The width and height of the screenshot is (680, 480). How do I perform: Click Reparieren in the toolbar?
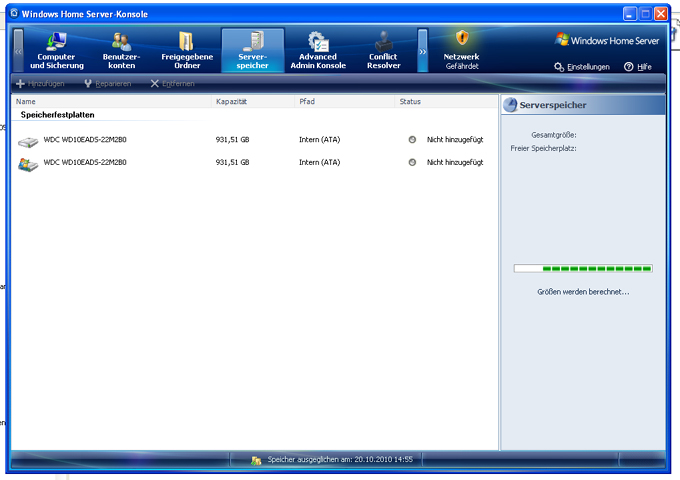pyautogui.click(x=107, y=83)
